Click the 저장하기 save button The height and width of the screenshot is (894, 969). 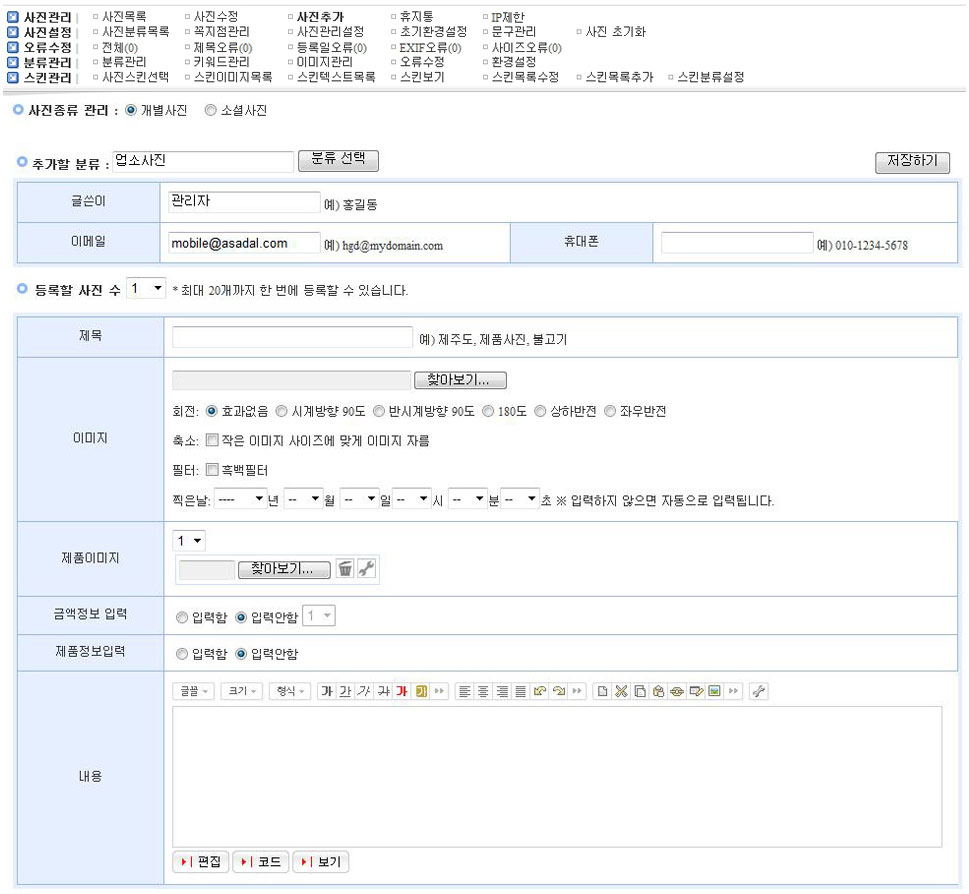click(x=911, y=162)
